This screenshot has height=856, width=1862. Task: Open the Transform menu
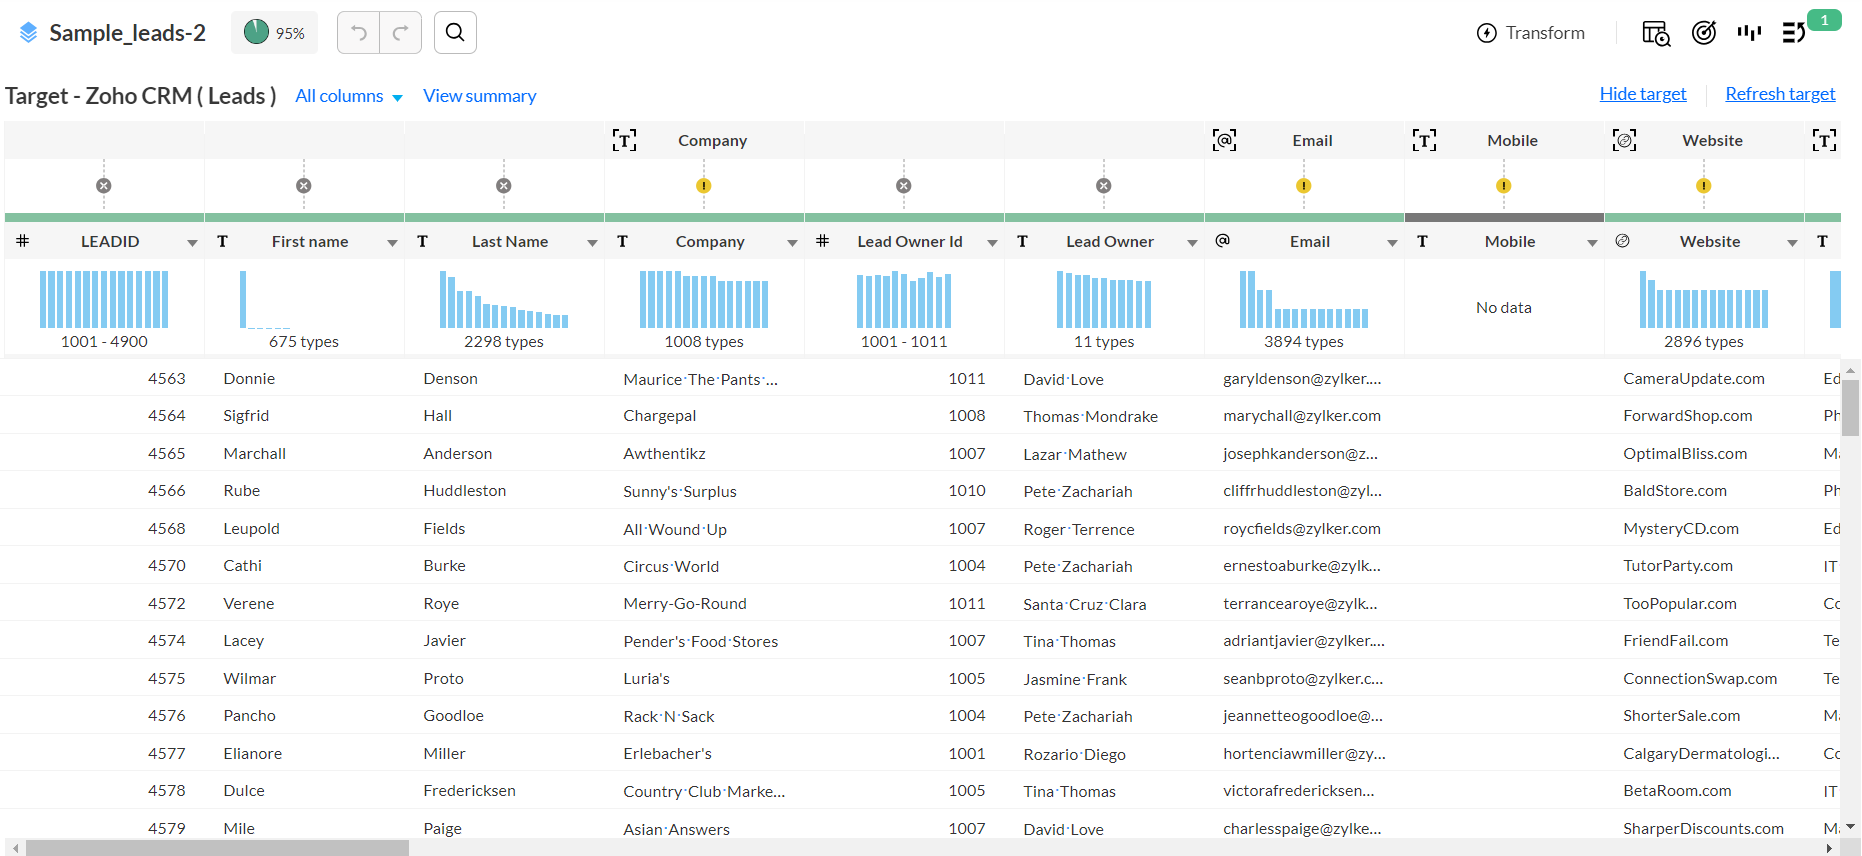pos(1531,33)
